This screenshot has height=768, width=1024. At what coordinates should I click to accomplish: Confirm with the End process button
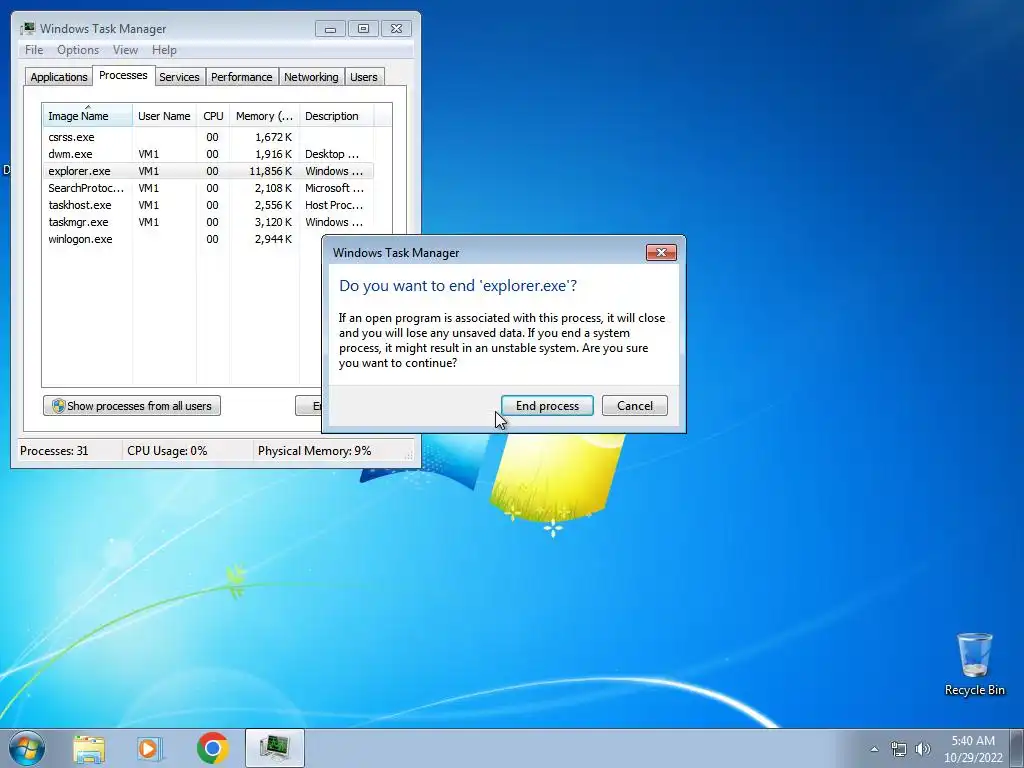click(x=547, y=406)
